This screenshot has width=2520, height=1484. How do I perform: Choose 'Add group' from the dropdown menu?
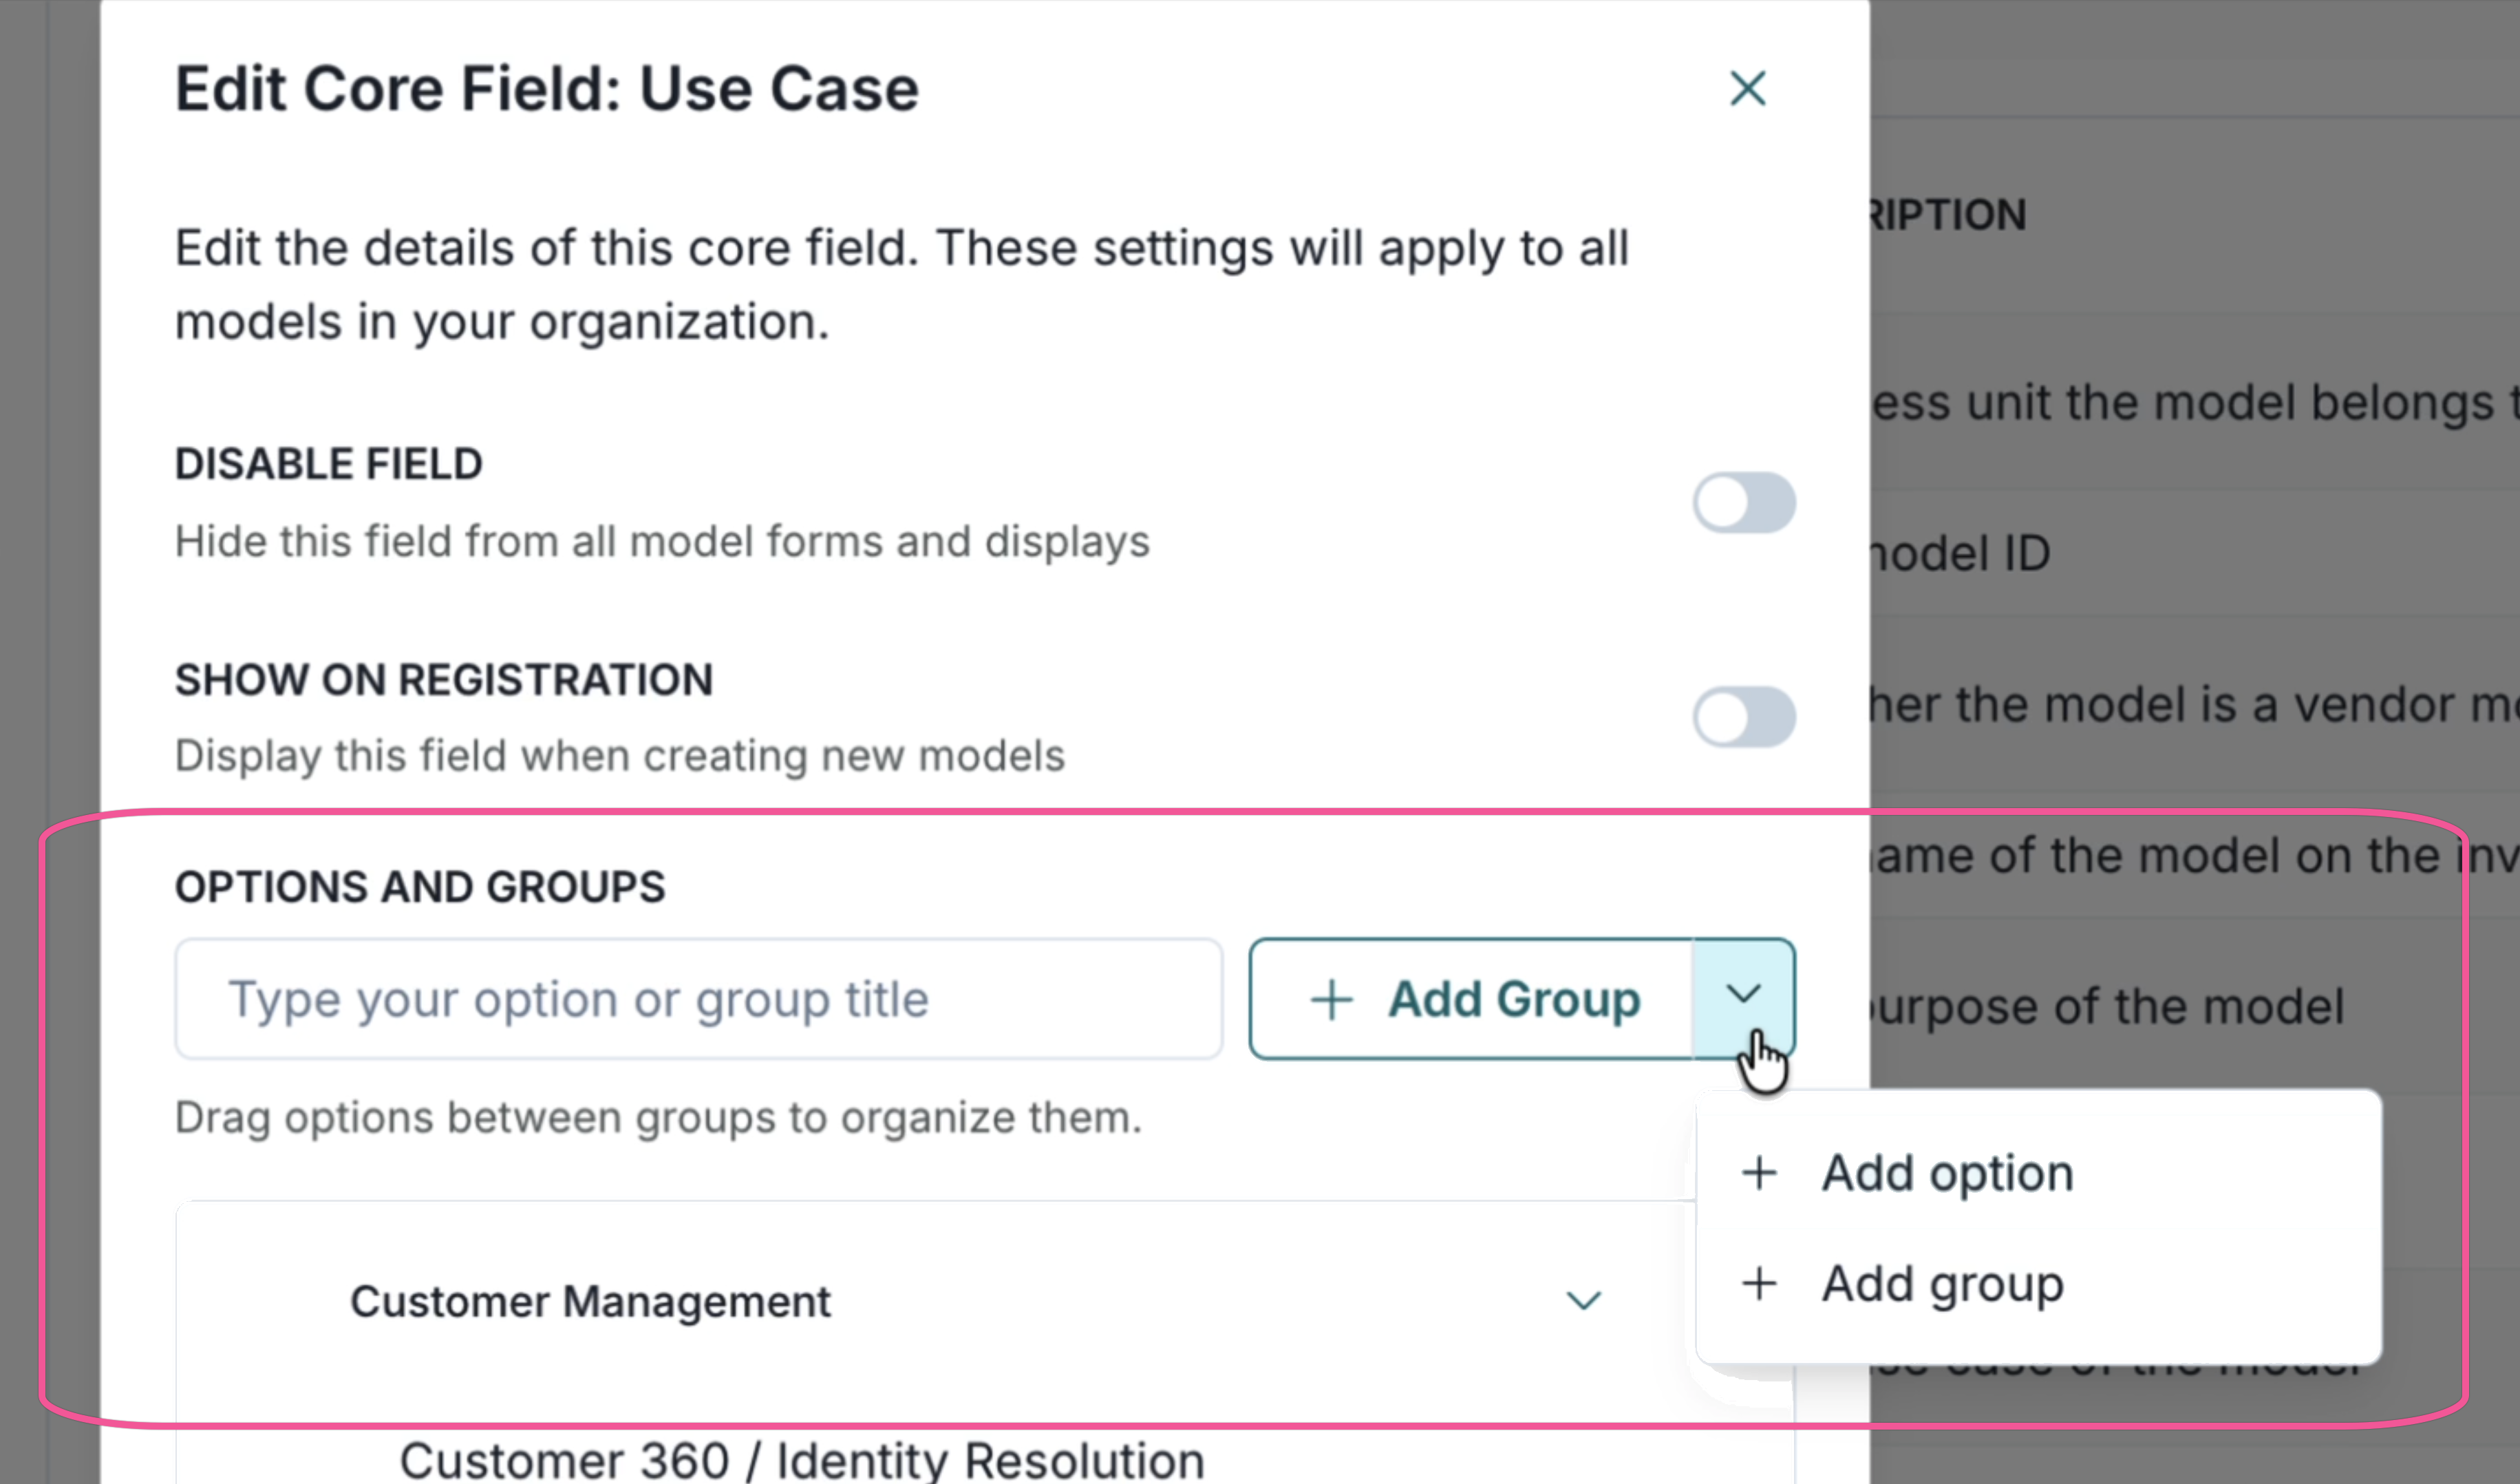[x=1942, y=1284]
